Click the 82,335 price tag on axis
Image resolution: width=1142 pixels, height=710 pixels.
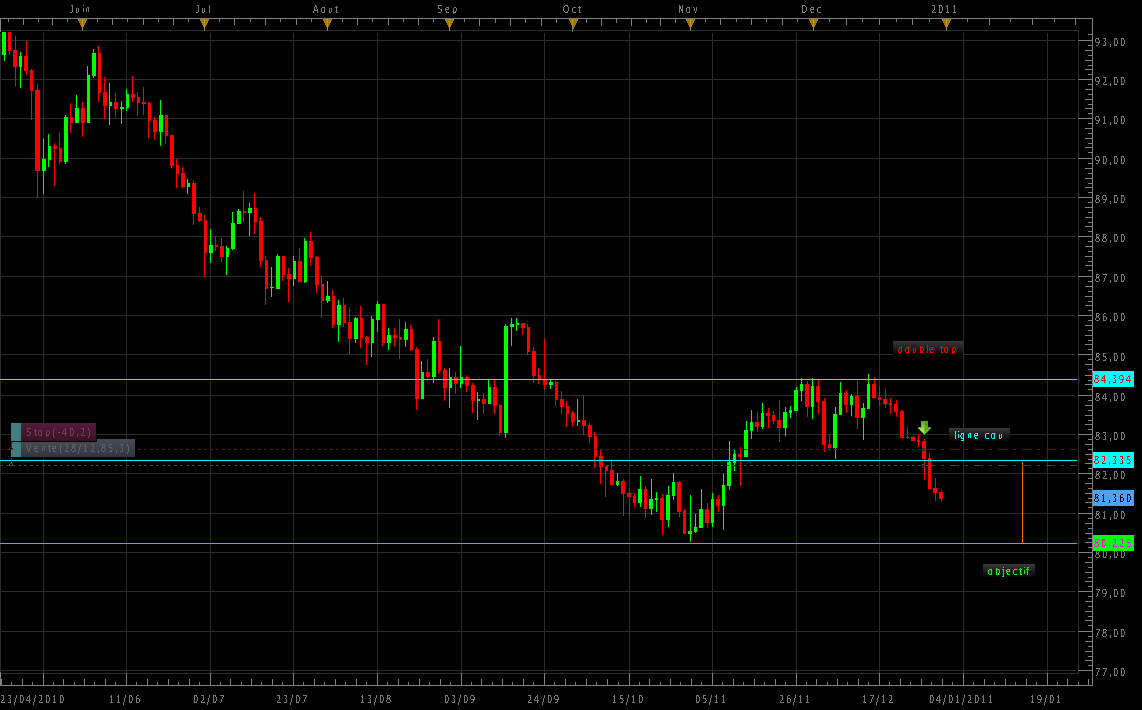(1113, 460)
